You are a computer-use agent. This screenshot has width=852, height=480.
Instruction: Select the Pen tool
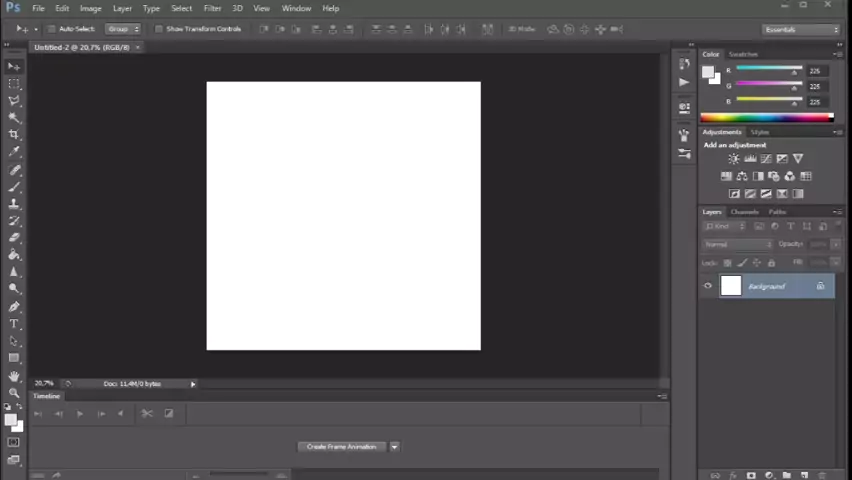pos(14,307)
